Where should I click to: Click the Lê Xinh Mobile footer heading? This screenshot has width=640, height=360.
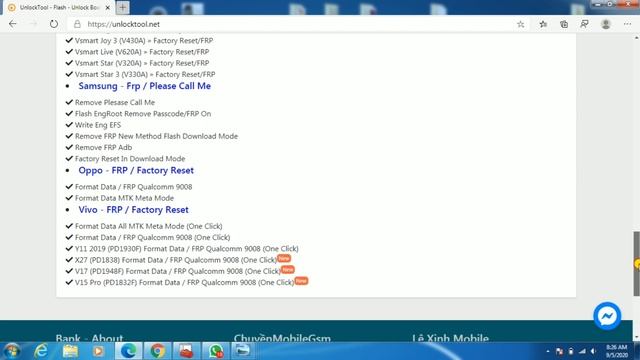[450, 338]
